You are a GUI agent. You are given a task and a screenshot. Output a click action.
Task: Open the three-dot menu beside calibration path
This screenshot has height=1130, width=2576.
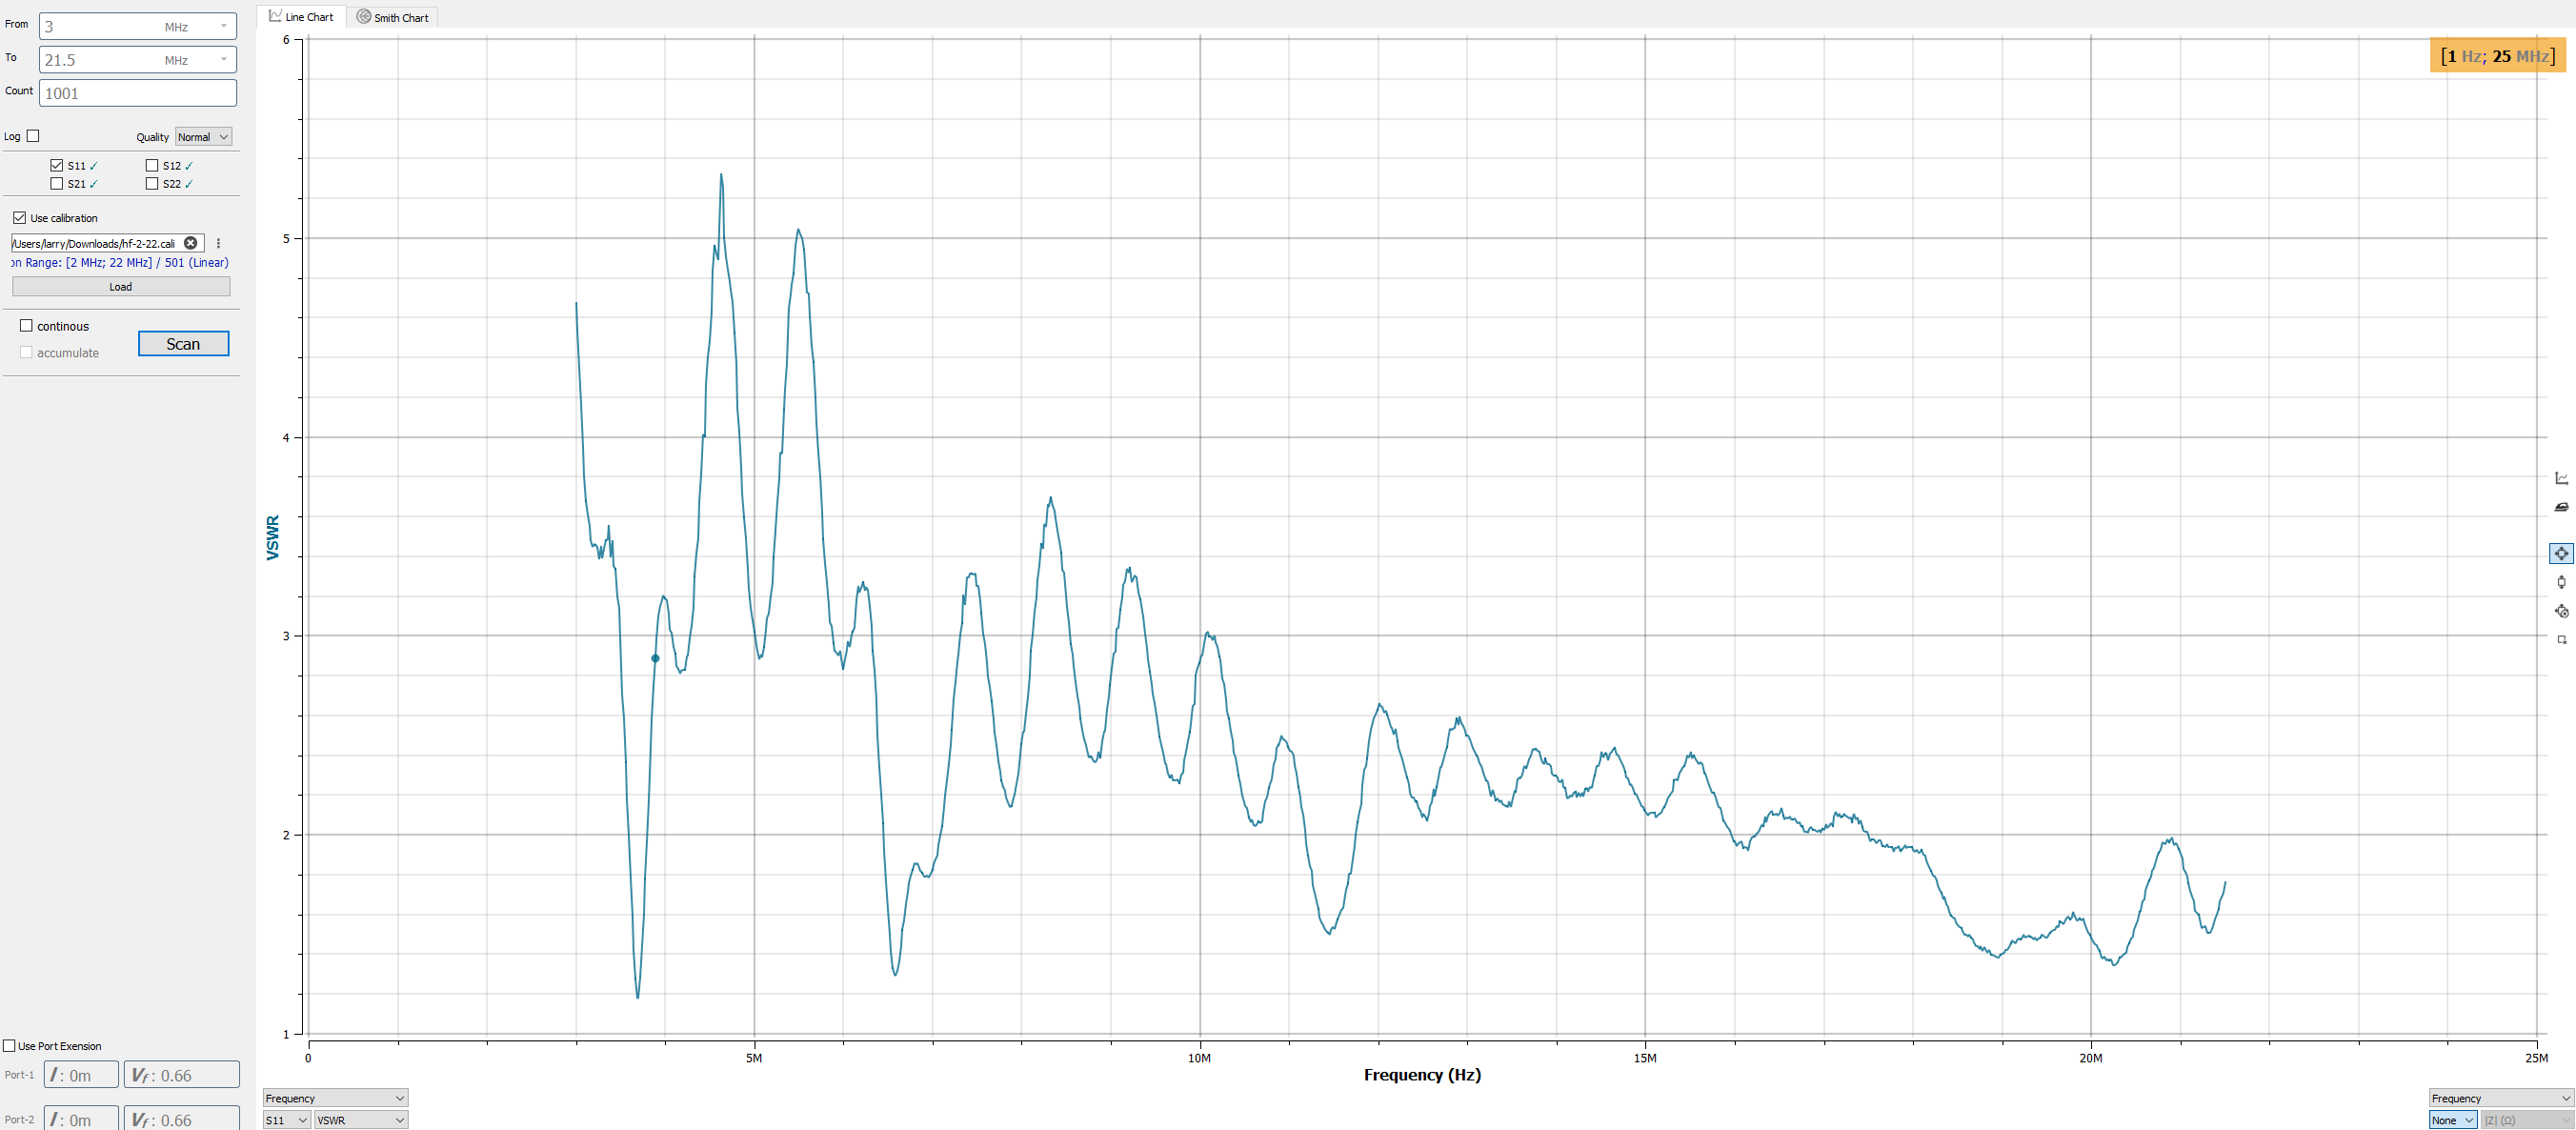(x=218, y=243)
